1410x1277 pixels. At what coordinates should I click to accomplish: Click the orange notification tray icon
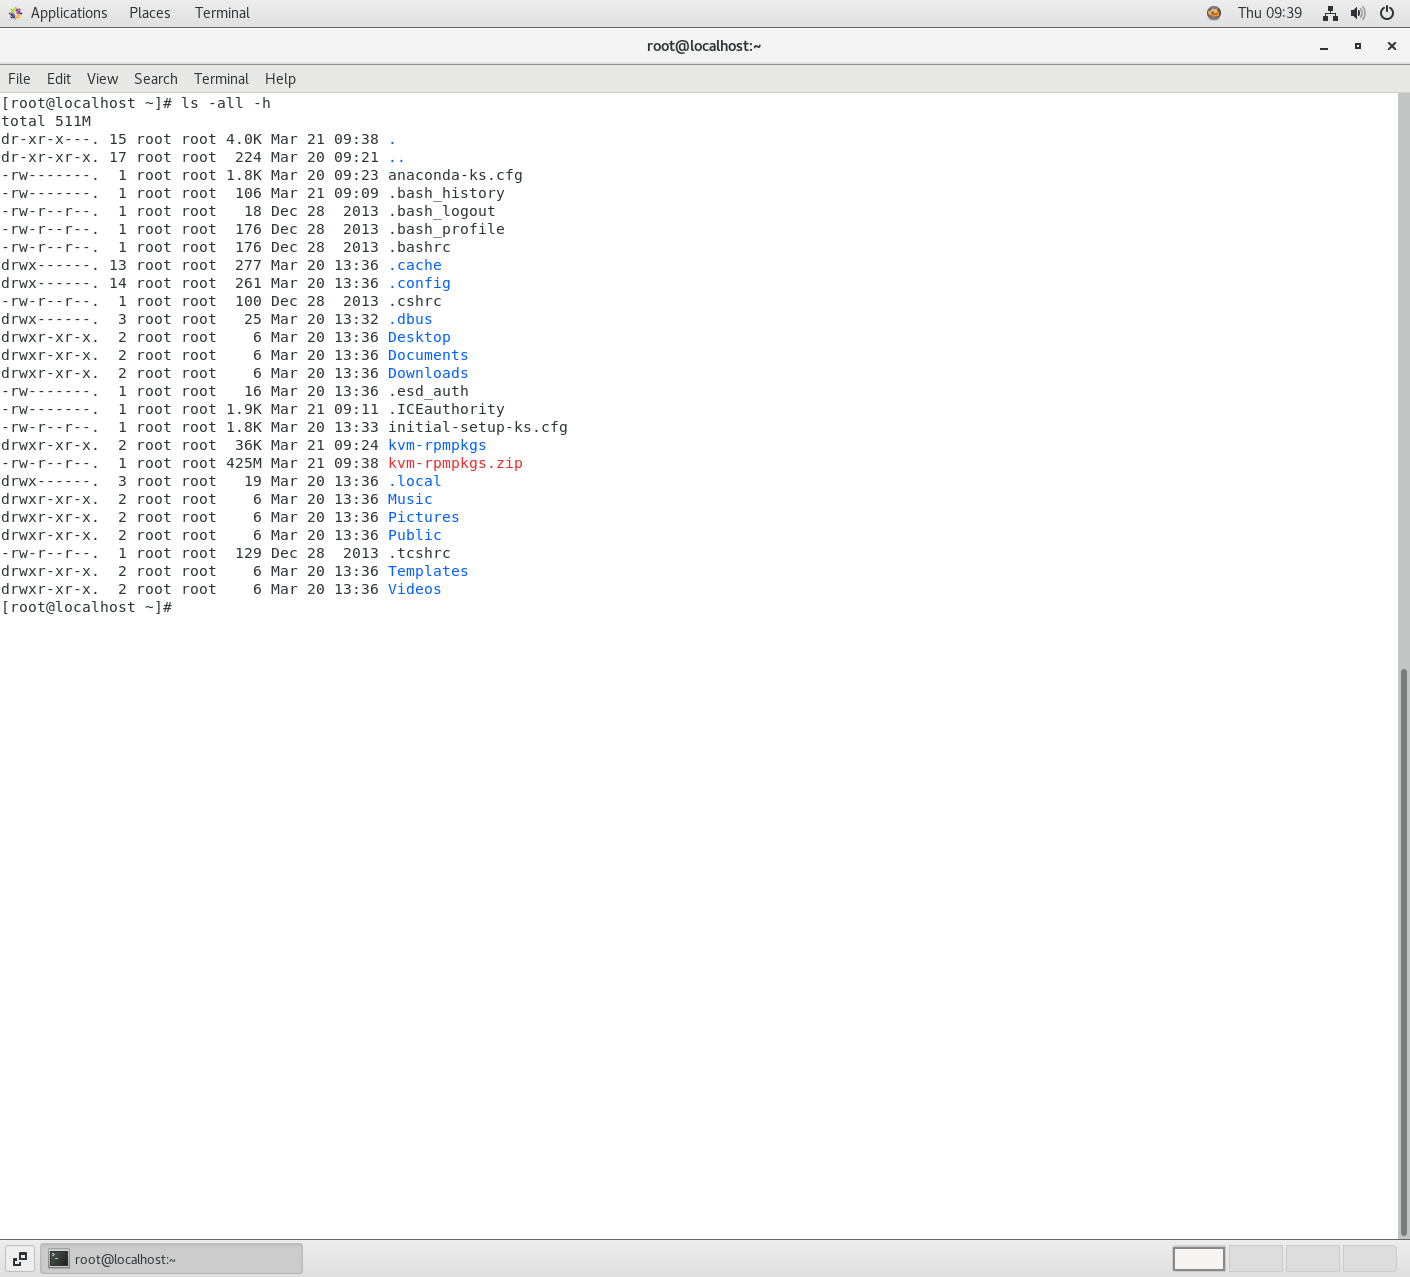coord(1214,13)
